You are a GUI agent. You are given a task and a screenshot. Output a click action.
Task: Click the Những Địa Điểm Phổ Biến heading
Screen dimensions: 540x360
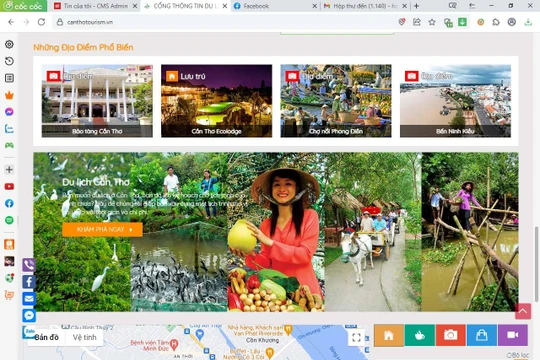[x=83, y=47]
